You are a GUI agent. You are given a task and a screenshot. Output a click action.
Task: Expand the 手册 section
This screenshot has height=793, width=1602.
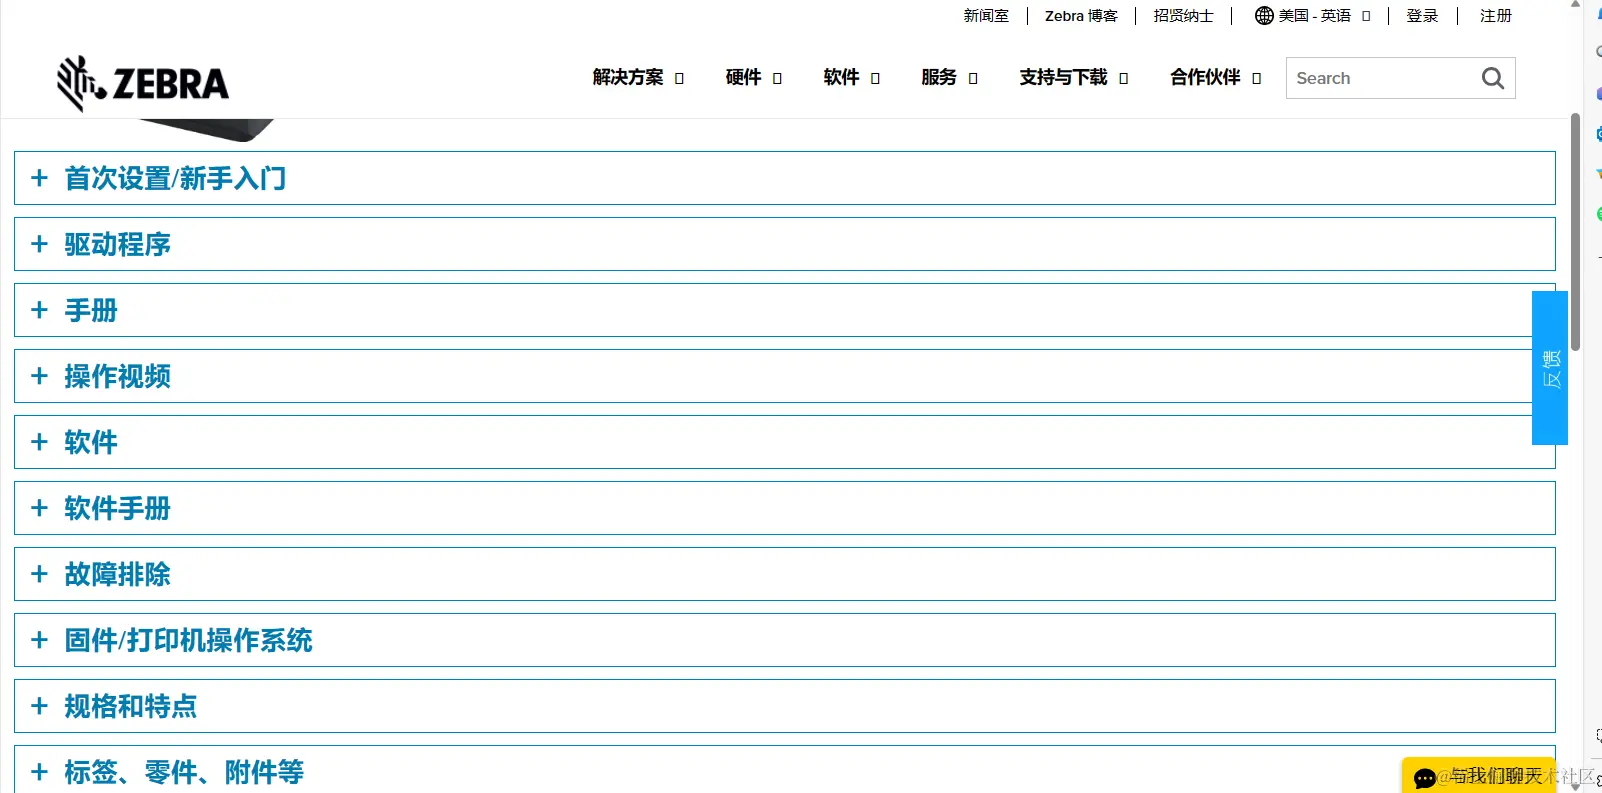[785, 310]
